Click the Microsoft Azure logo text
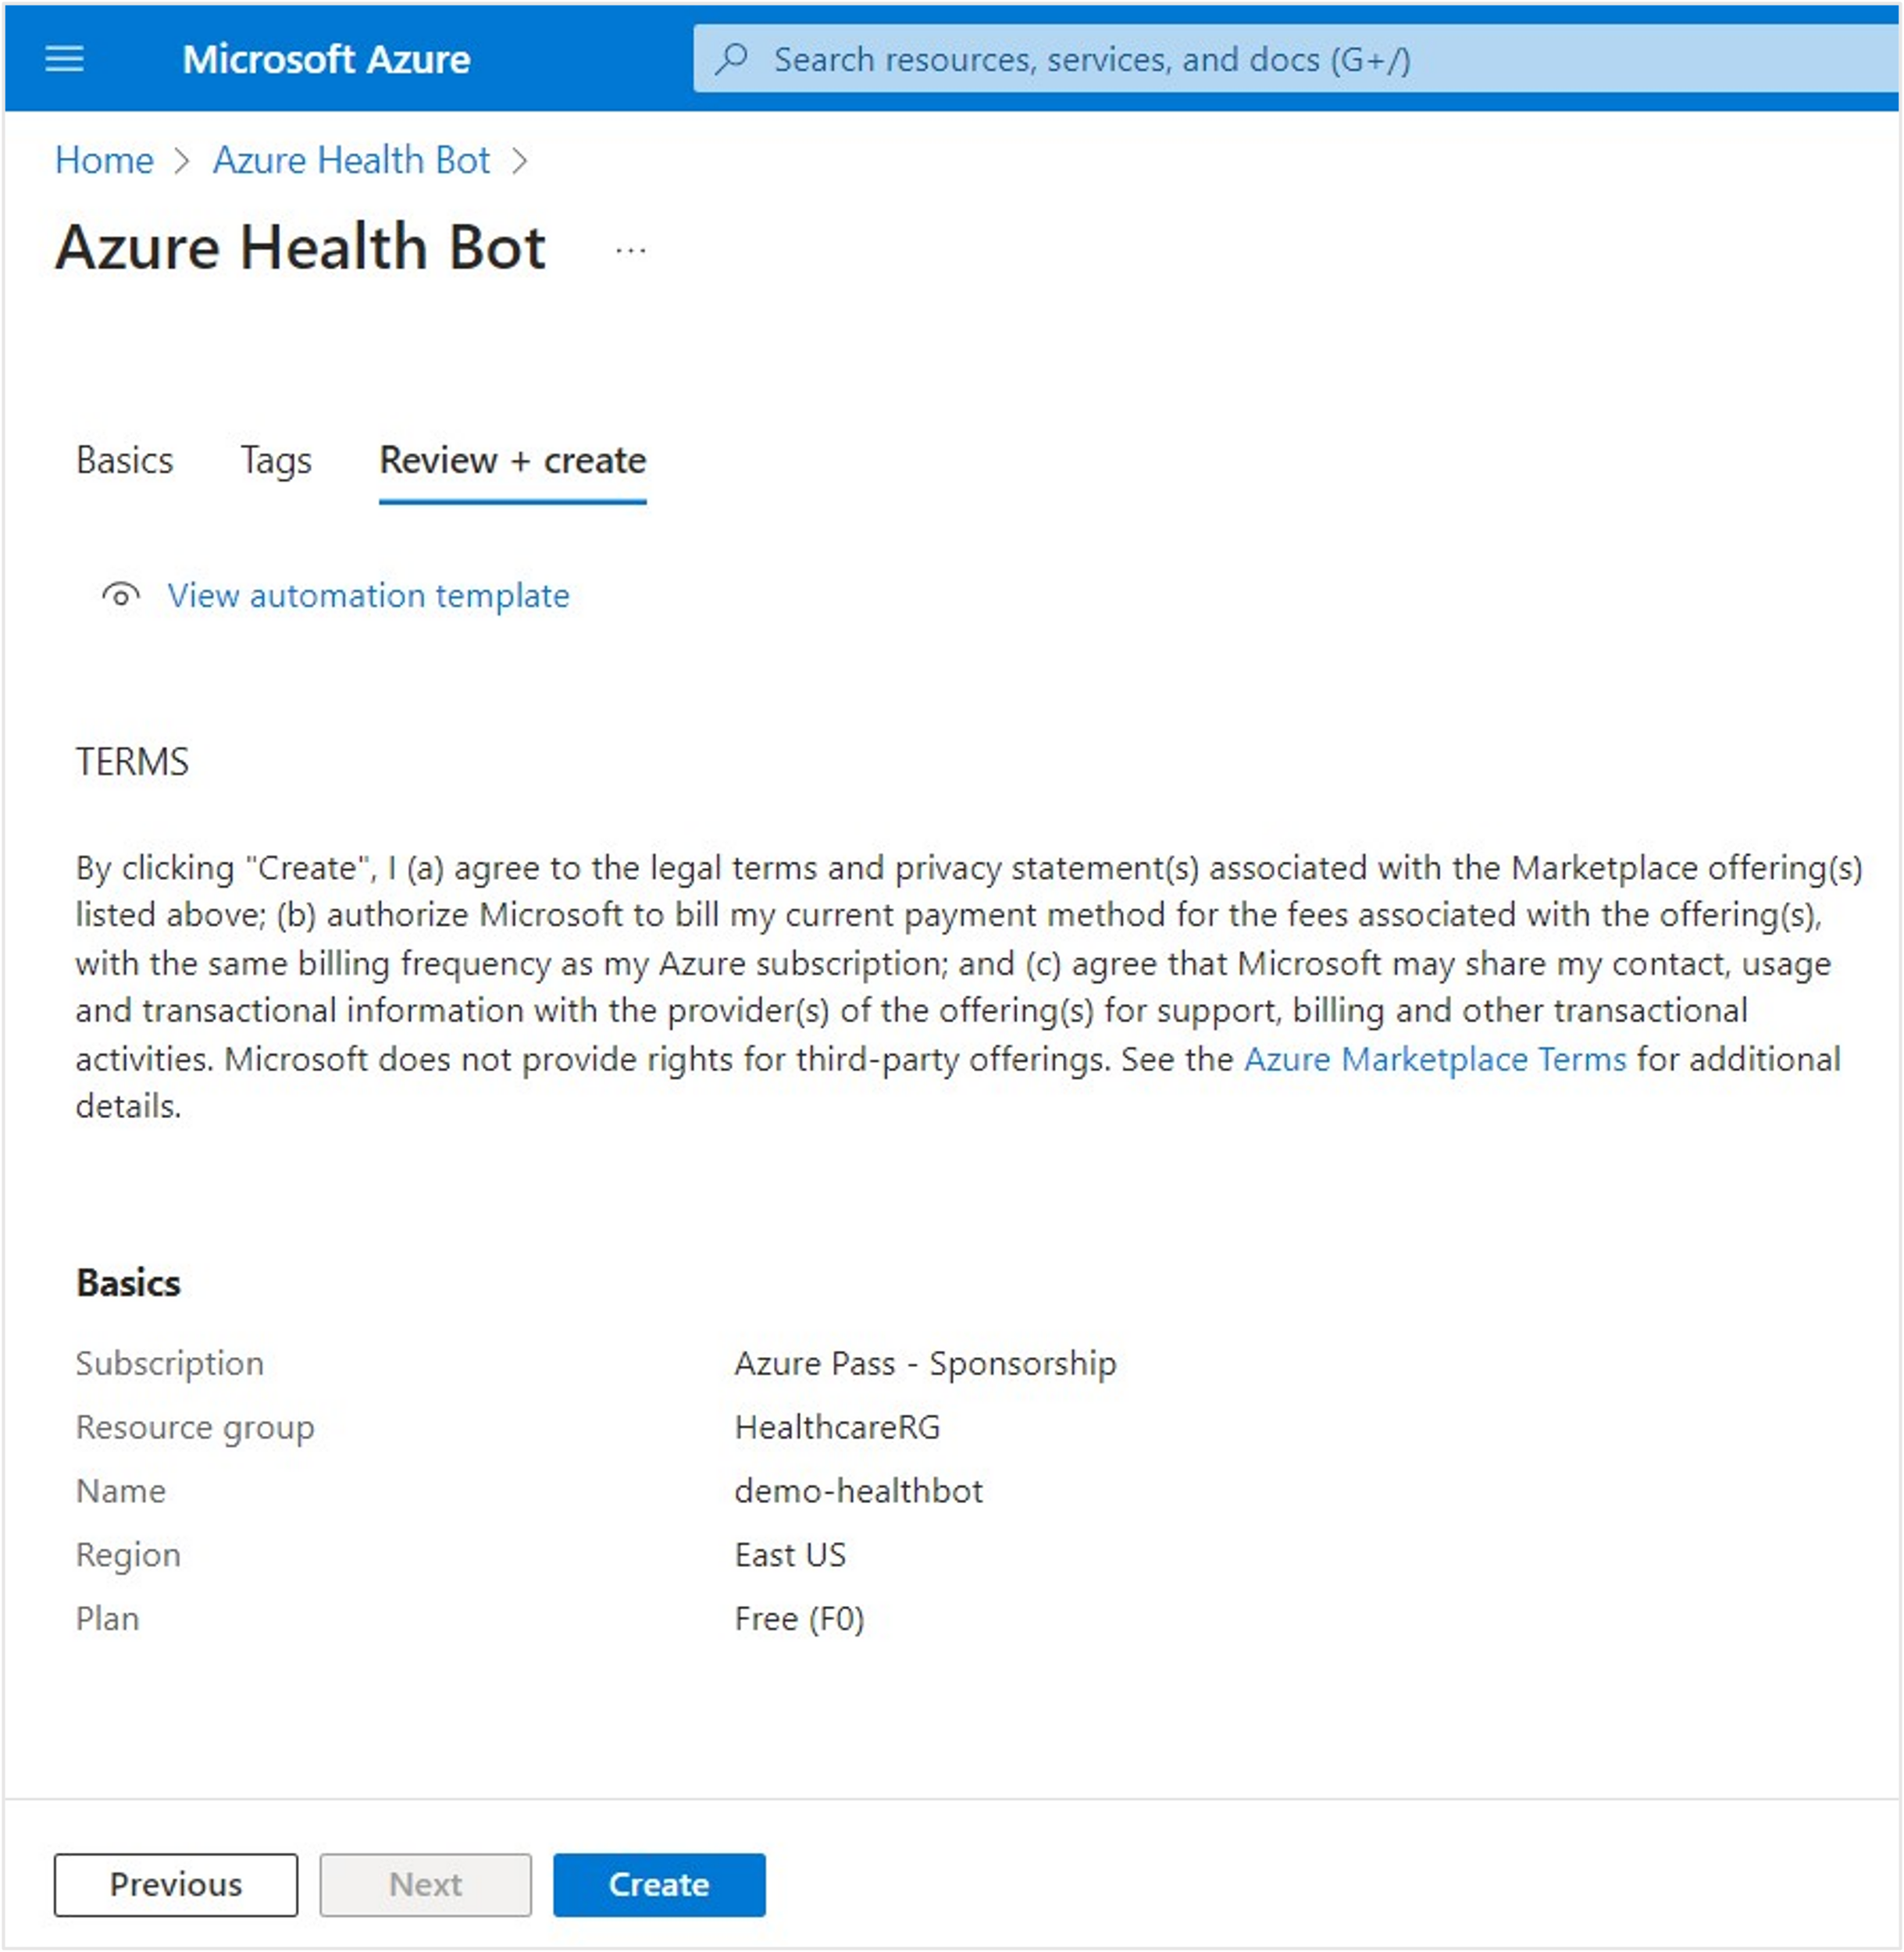 tap(326, 59)
